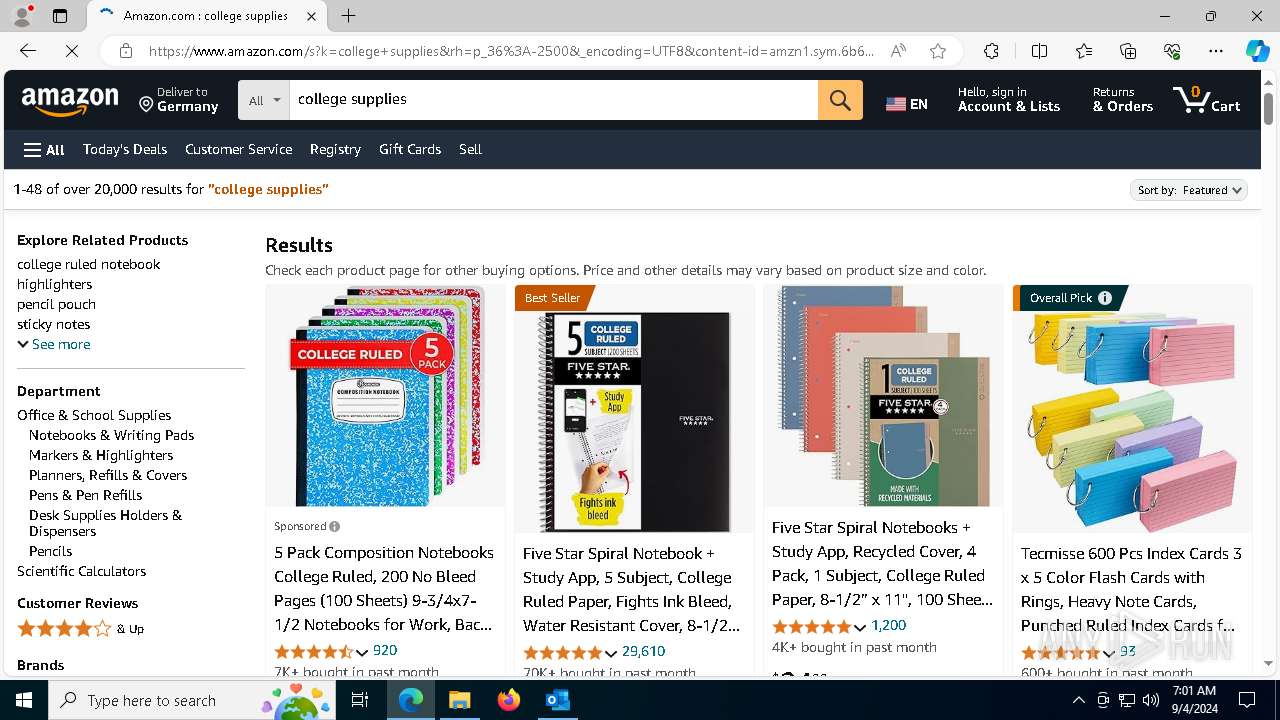Viewport: 1280px width, 720px height.
Task: Open the All search category dropdown
Action: click(264, 100)
